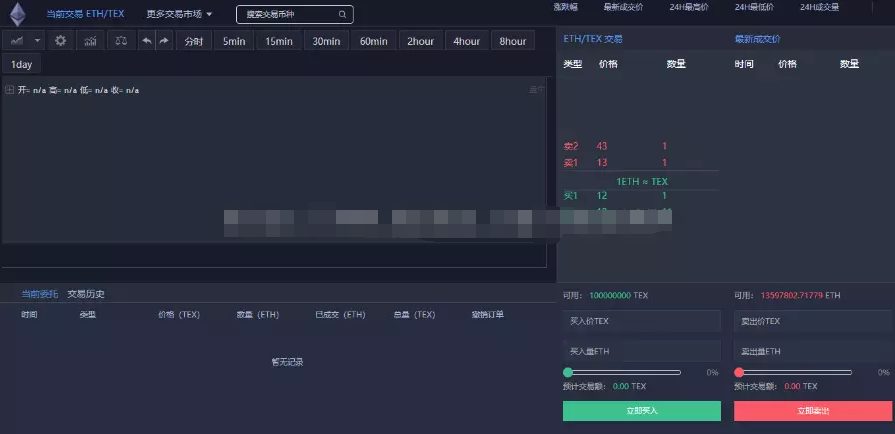
Task: Select the 4hour timeframe
Action: coord(466,41)
